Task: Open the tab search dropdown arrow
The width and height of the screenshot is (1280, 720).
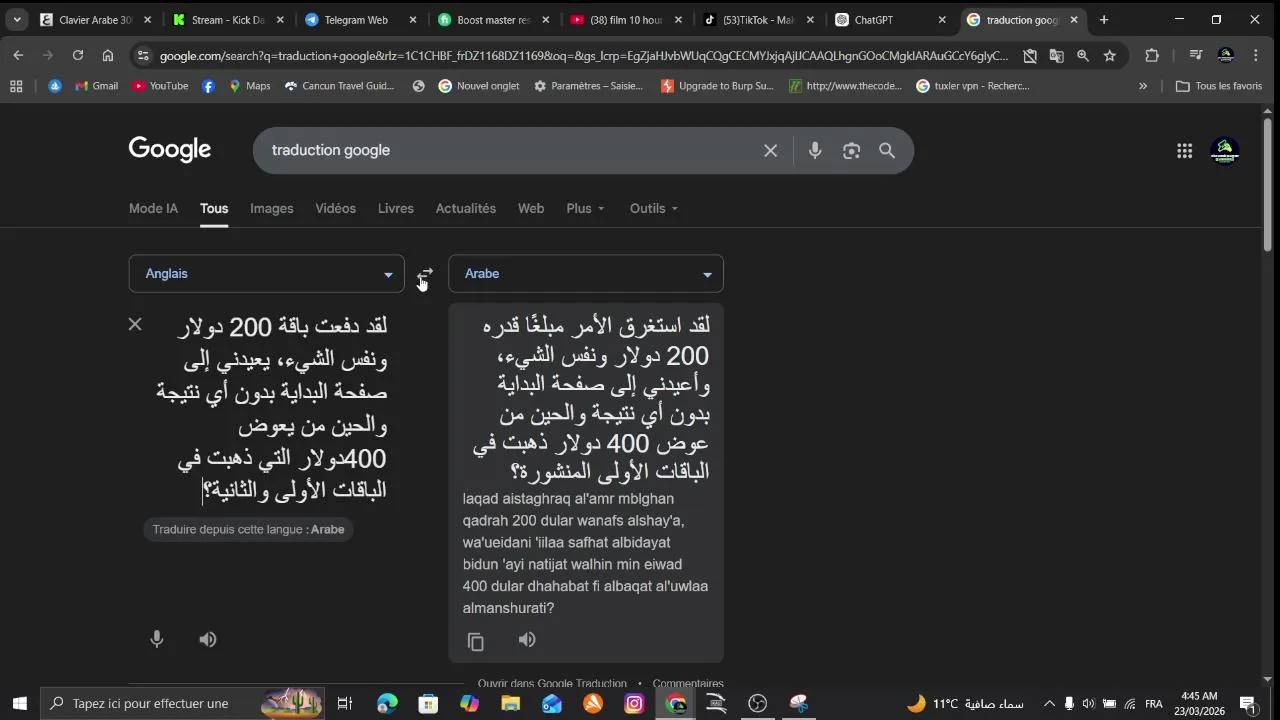Action: (17, 20)
